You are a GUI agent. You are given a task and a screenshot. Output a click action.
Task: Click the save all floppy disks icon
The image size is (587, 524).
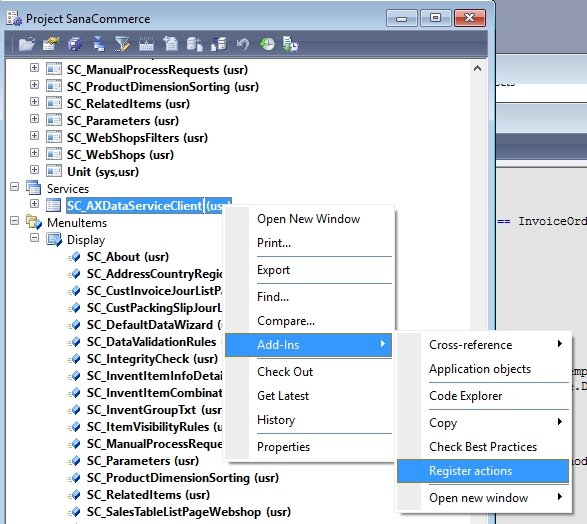[x=75, y=44]
